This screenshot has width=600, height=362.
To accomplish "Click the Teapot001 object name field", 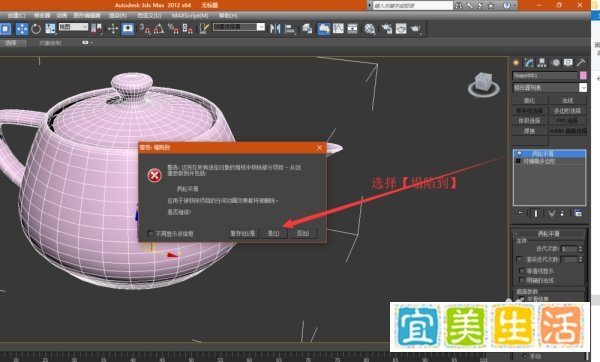I will pyautogui.click(x=545, y=75).
